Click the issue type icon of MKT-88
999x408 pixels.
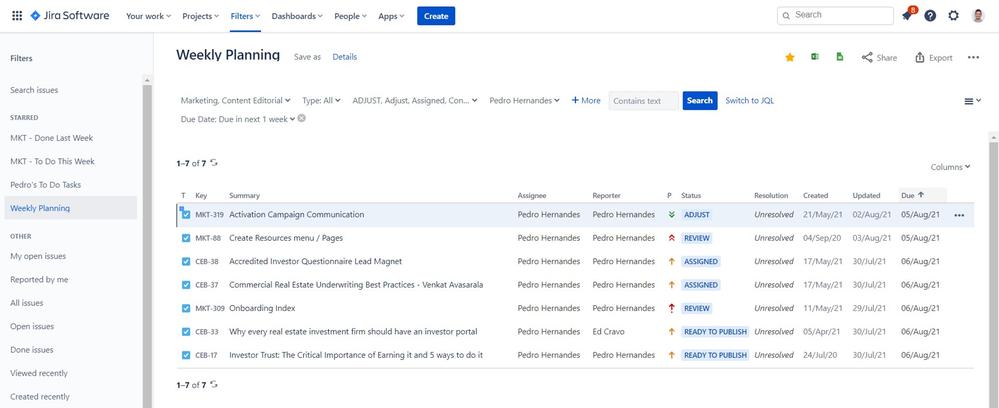click(x=185, y=238)
